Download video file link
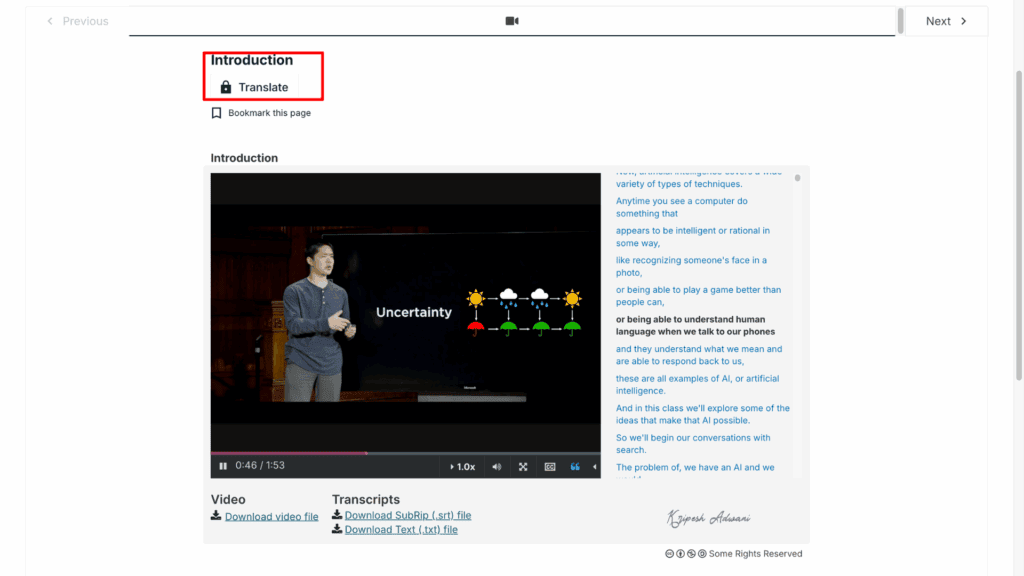 pos(271,517)
